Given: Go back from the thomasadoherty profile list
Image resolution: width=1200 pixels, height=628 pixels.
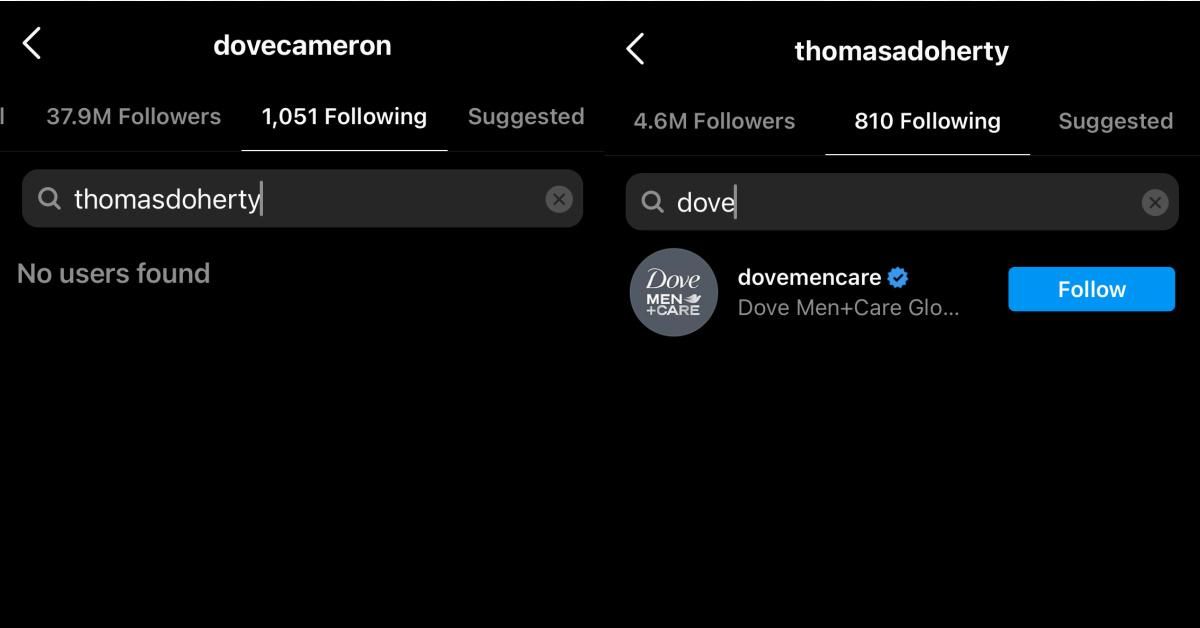Looking at the screenshot, I should (635, 48).
